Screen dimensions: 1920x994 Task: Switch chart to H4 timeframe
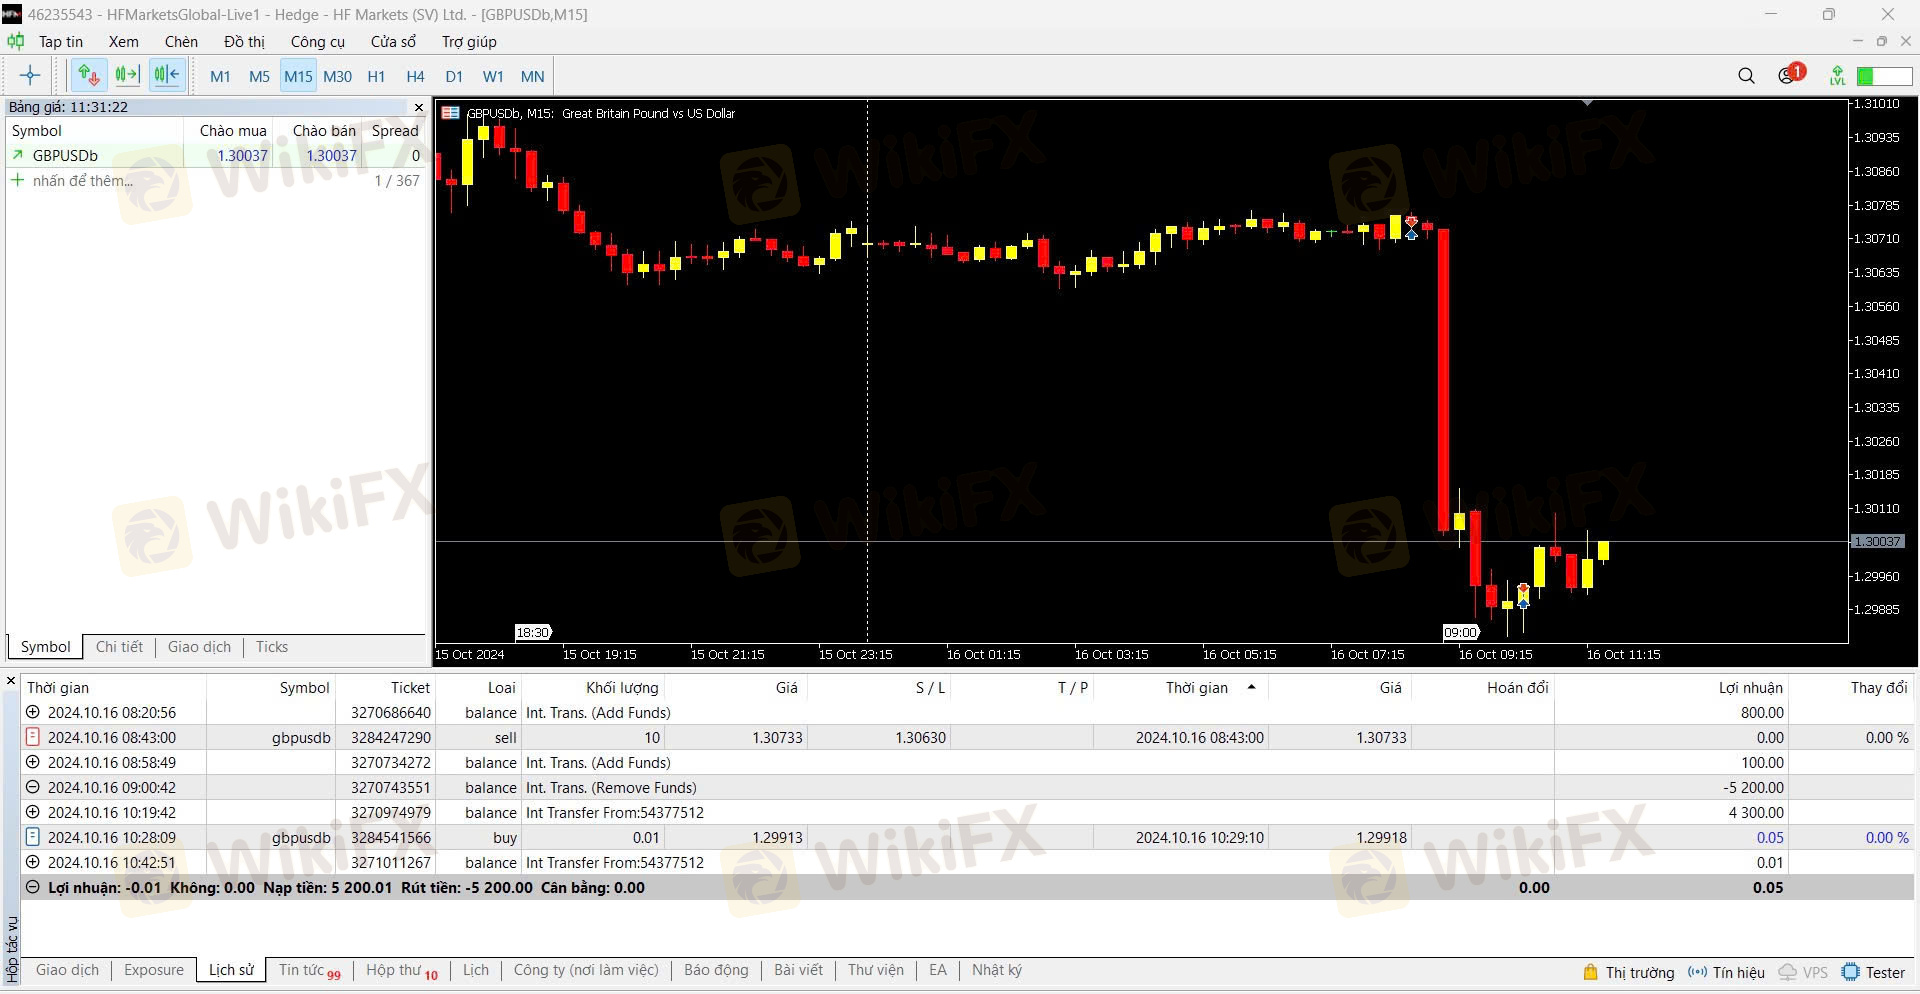pyautogui.click(x=415, y=76)
